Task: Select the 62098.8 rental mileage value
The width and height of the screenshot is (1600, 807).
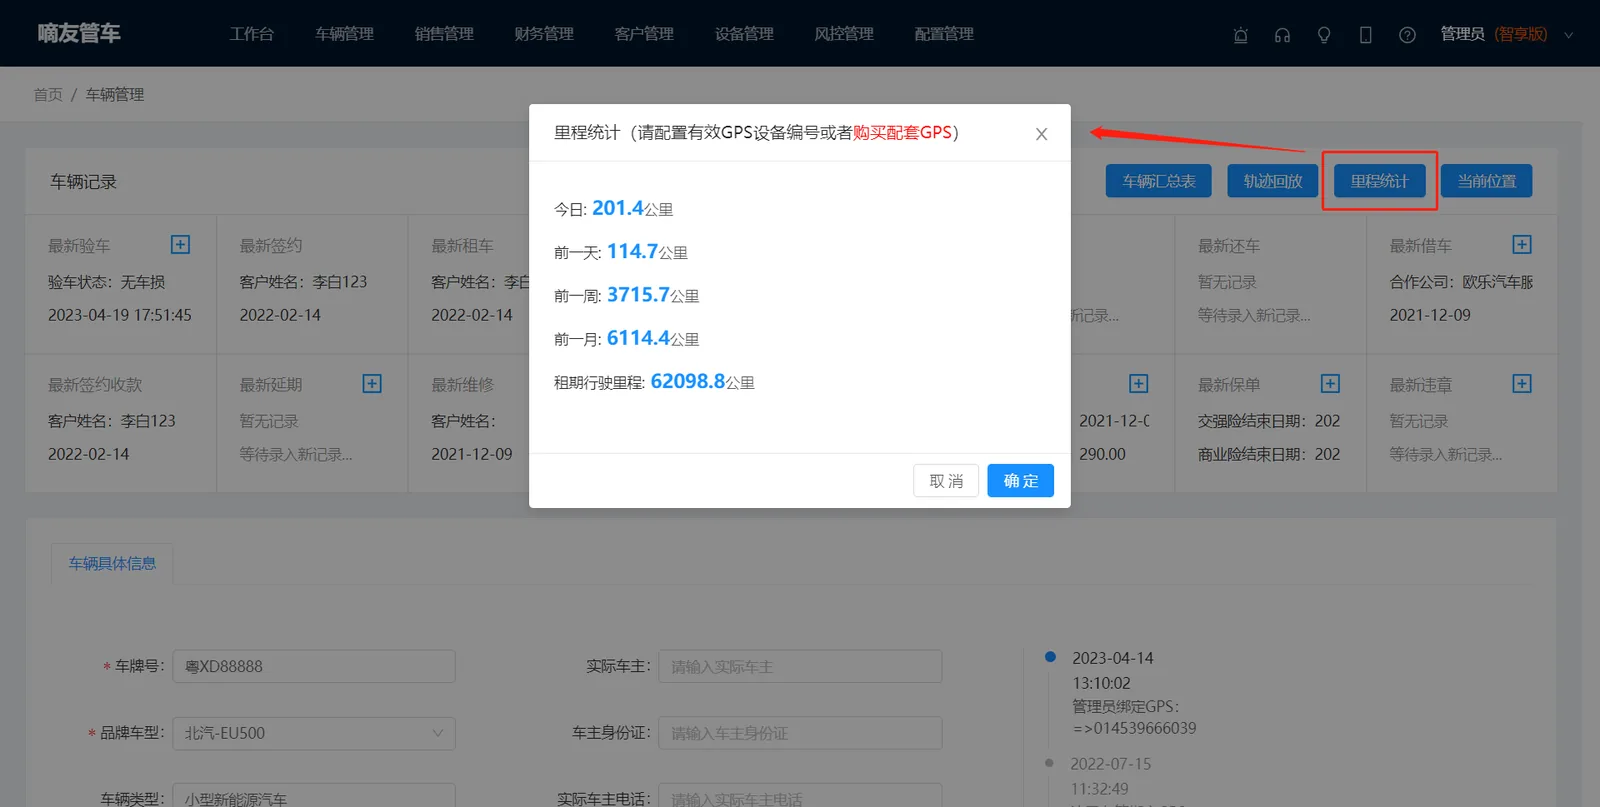Action: [688, 381]
